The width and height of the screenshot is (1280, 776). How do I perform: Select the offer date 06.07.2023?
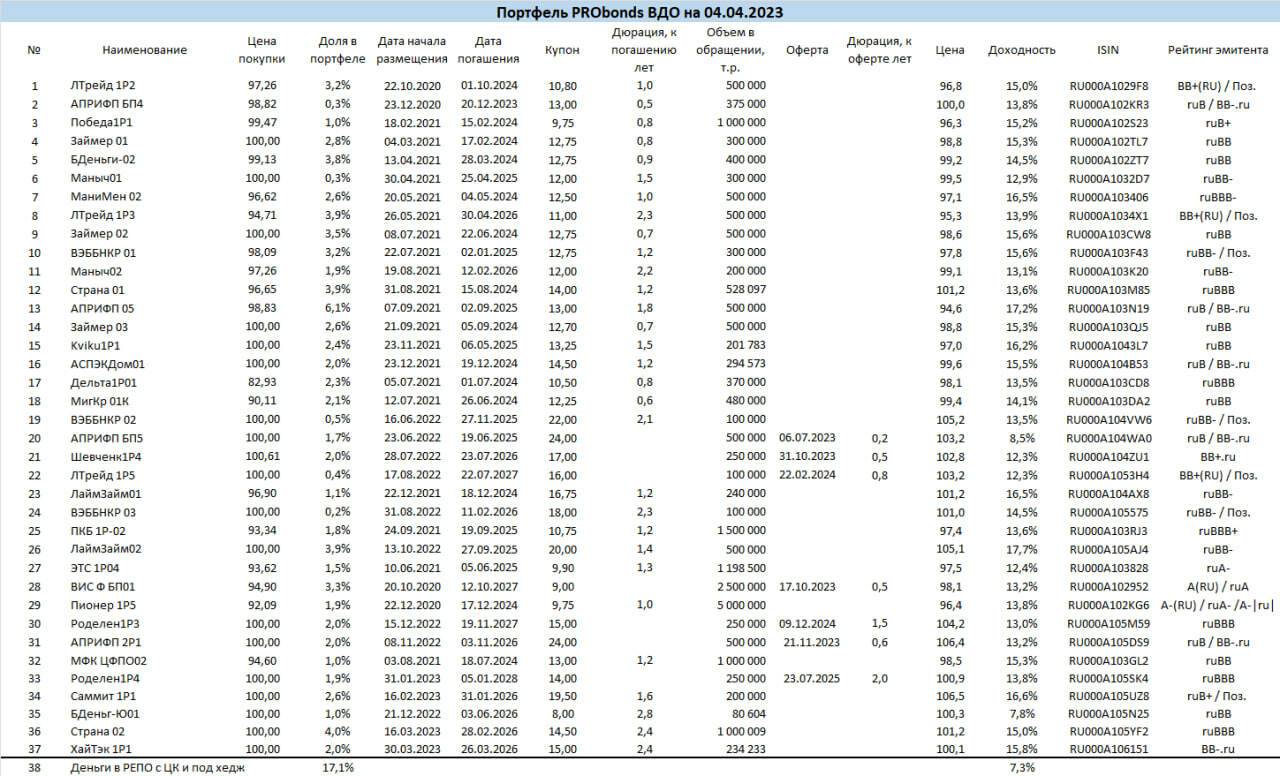tap(807, 438)
